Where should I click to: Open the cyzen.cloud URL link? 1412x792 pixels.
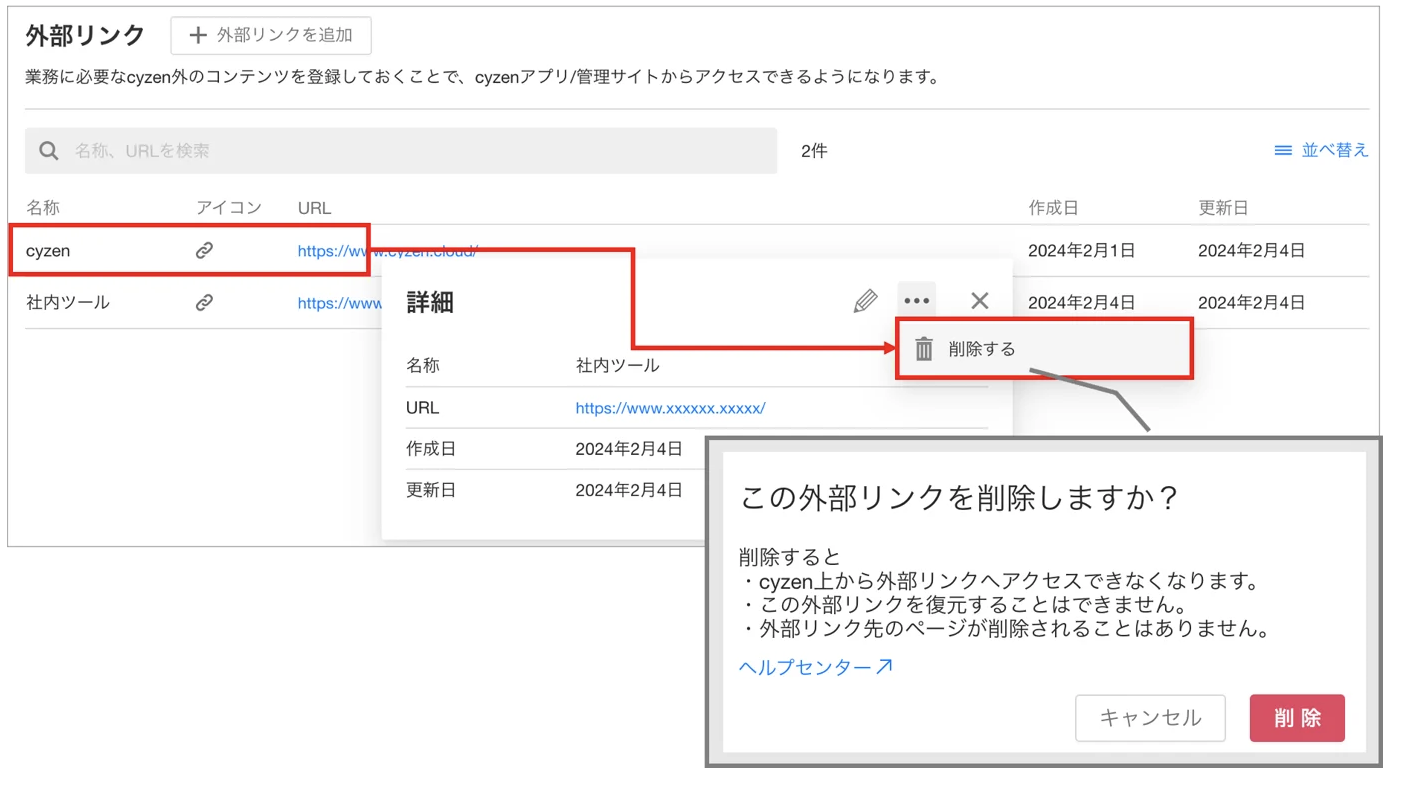[387, 251]
